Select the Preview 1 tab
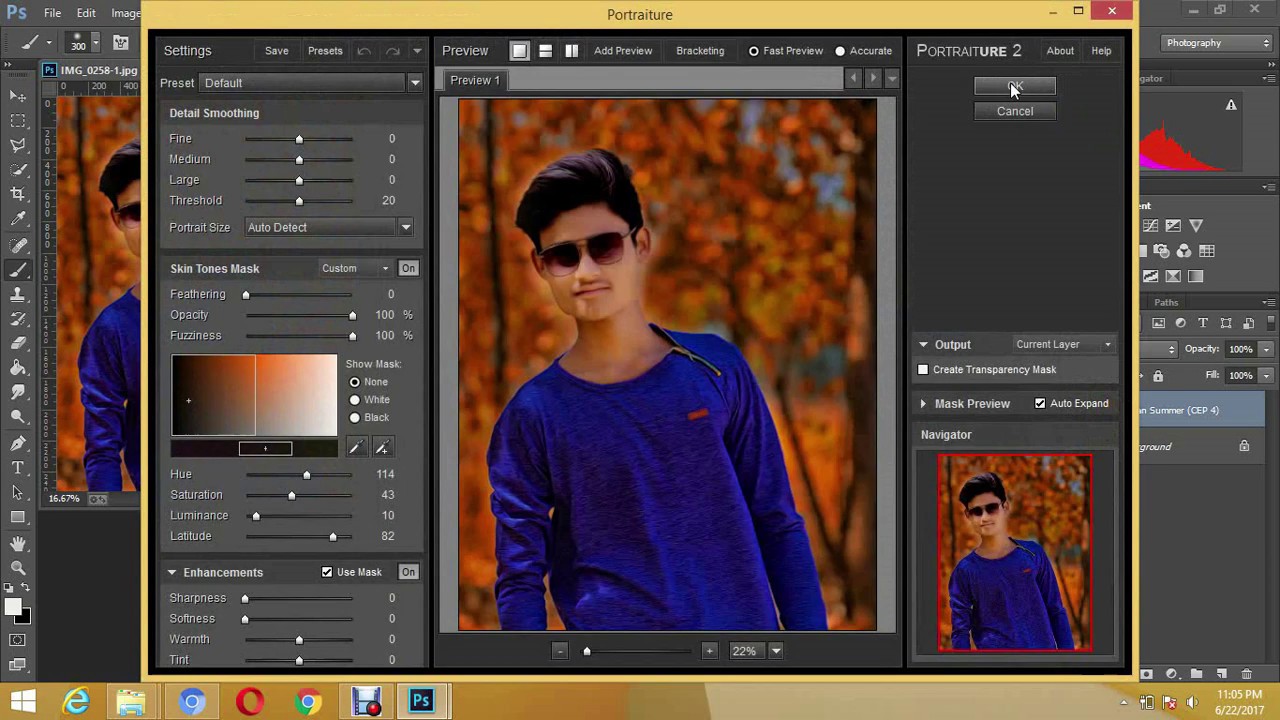The height and width of the screenshot is (720, 1280). click(x=475, y=80)
